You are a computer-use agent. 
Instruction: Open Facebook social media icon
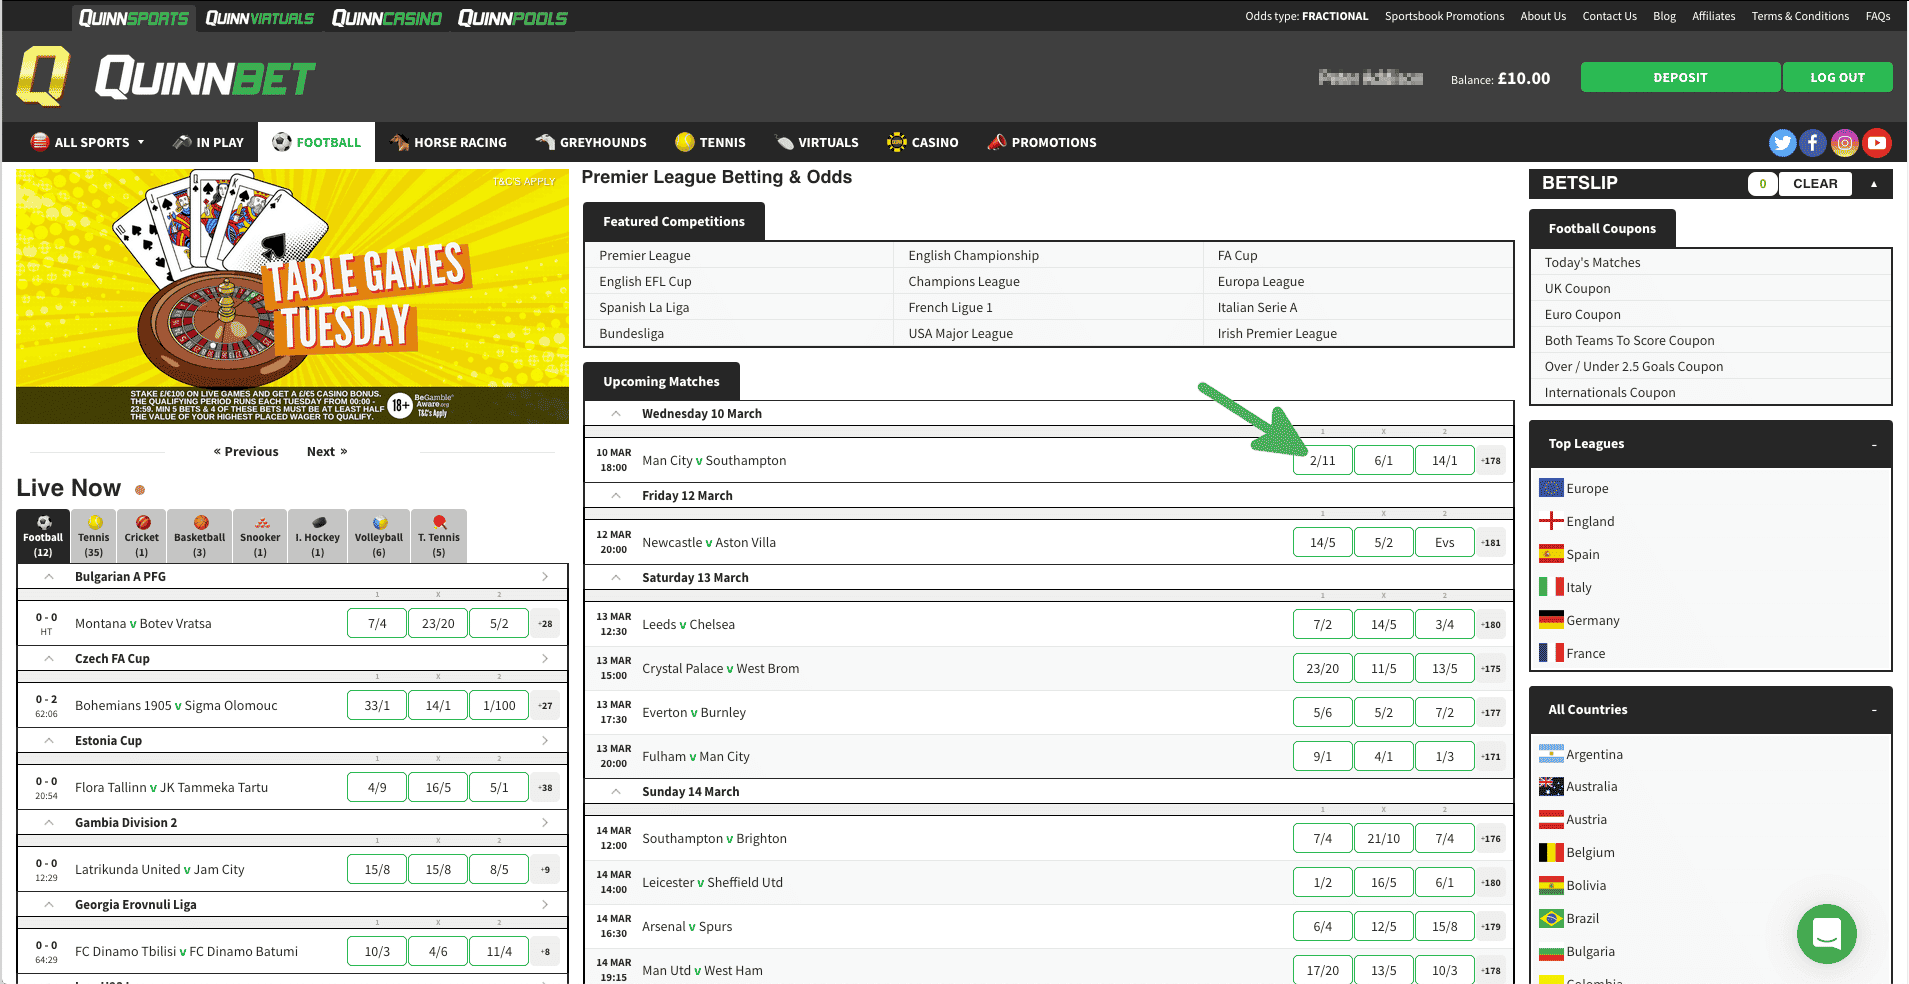coord(1813,143)
